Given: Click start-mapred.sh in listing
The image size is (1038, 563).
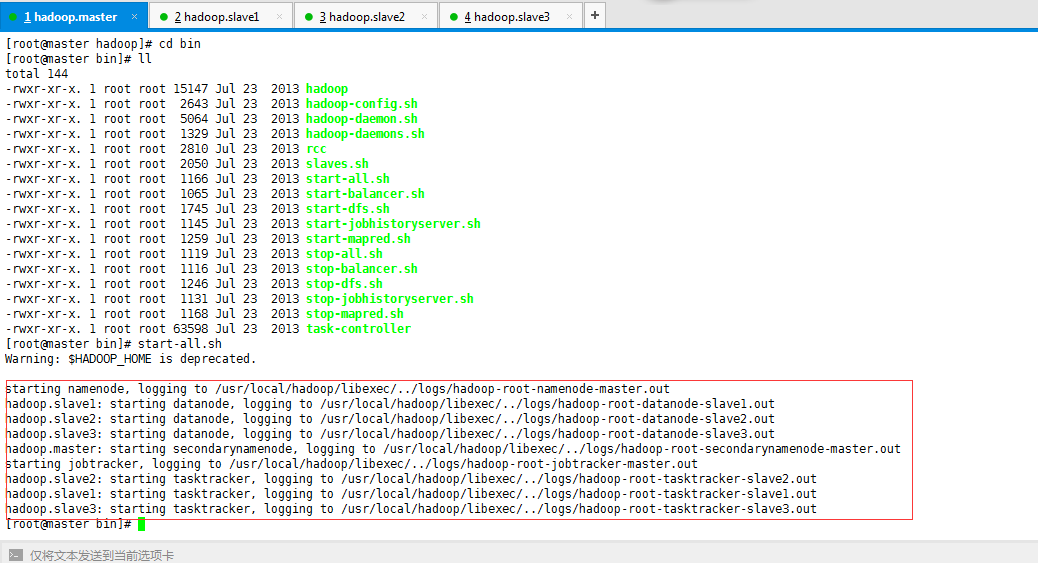Looking at the screenshot, I should (358, 239).
